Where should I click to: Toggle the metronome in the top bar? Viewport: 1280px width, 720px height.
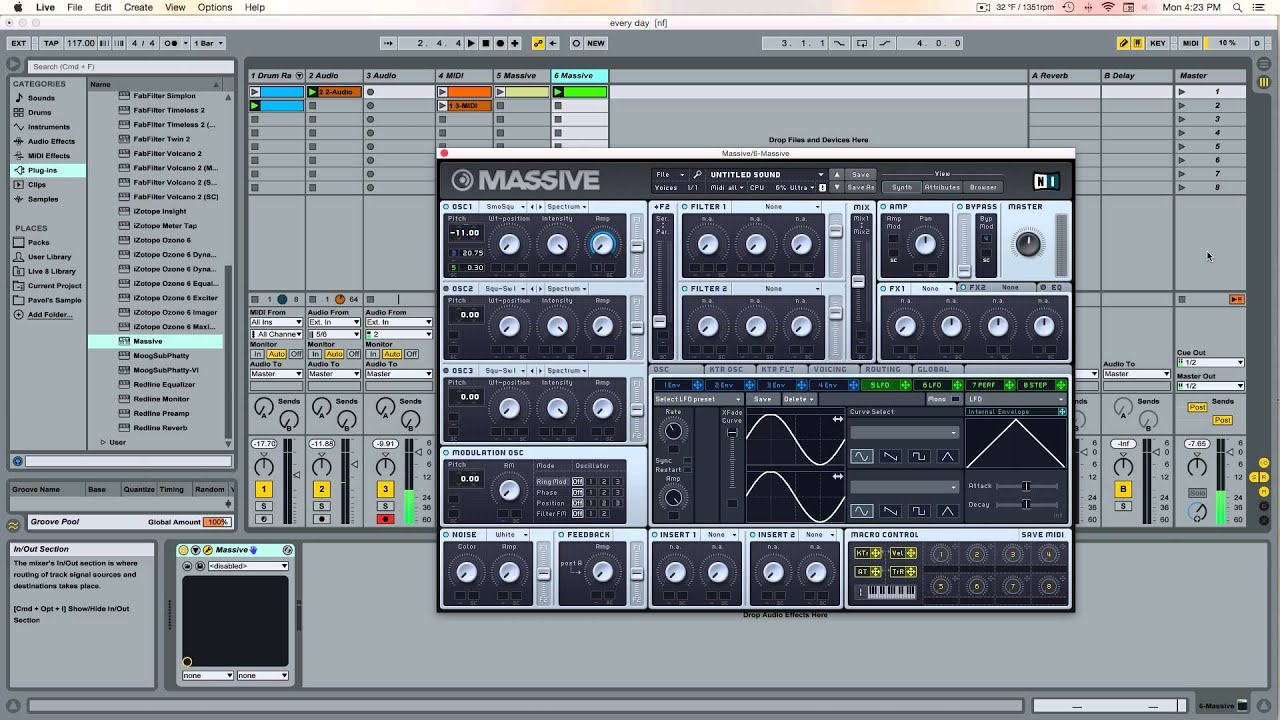click(x=170, y=43)
